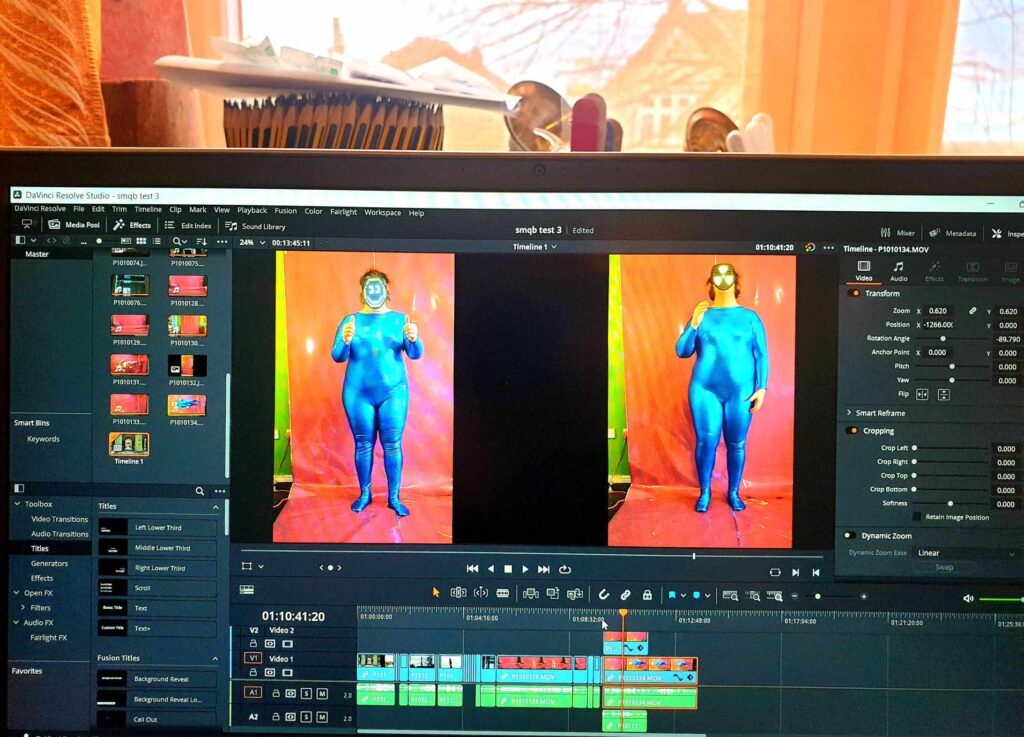
Task: Open the Playback menu
Action: pyautogui.click(x=251, y=210)
